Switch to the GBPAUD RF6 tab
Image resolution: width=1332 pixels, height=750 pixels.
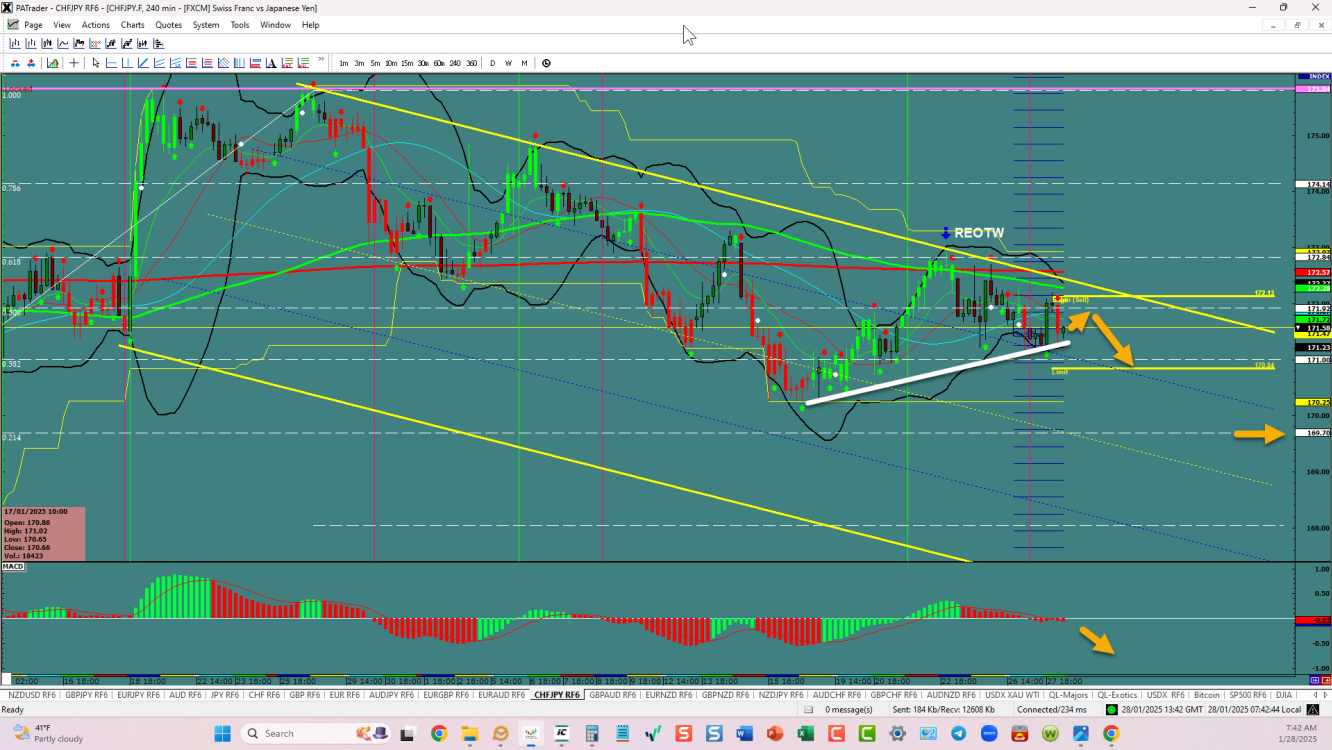[x=613, y=694]
